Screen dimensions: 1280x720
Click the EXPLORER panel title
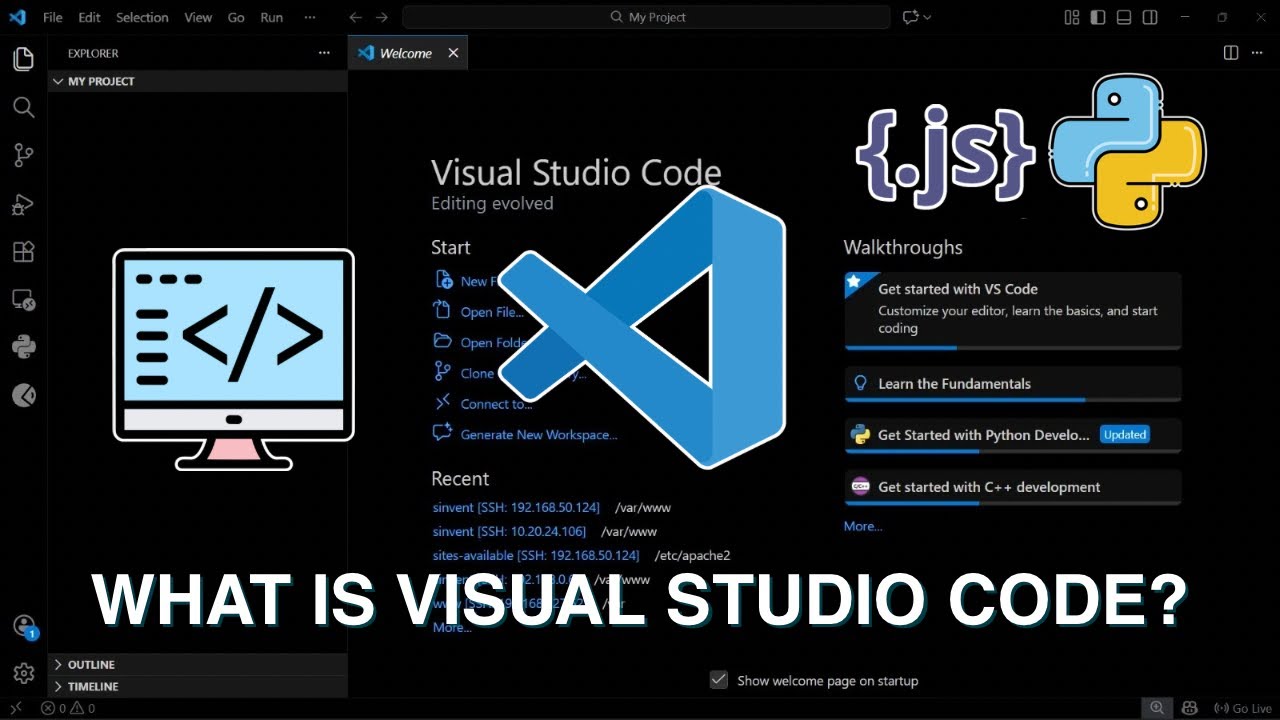pos(93,53)
